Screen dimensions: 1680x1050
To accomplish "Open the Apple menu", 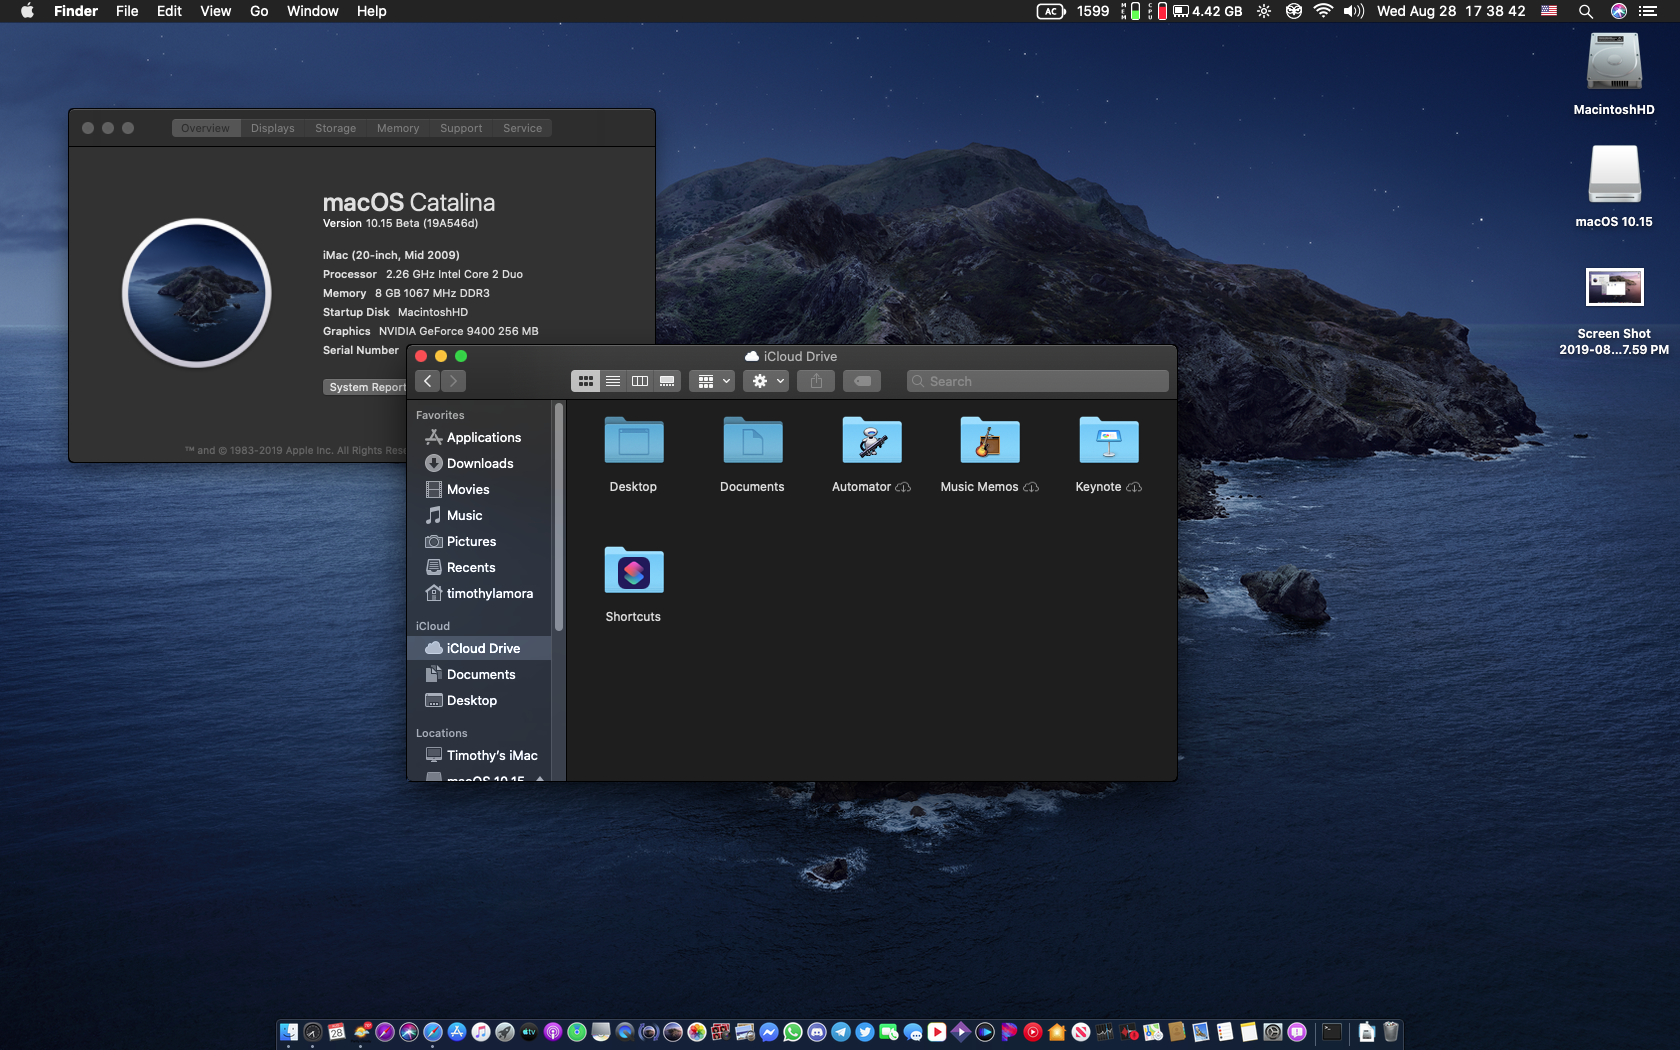I will [x=27, y=11].
